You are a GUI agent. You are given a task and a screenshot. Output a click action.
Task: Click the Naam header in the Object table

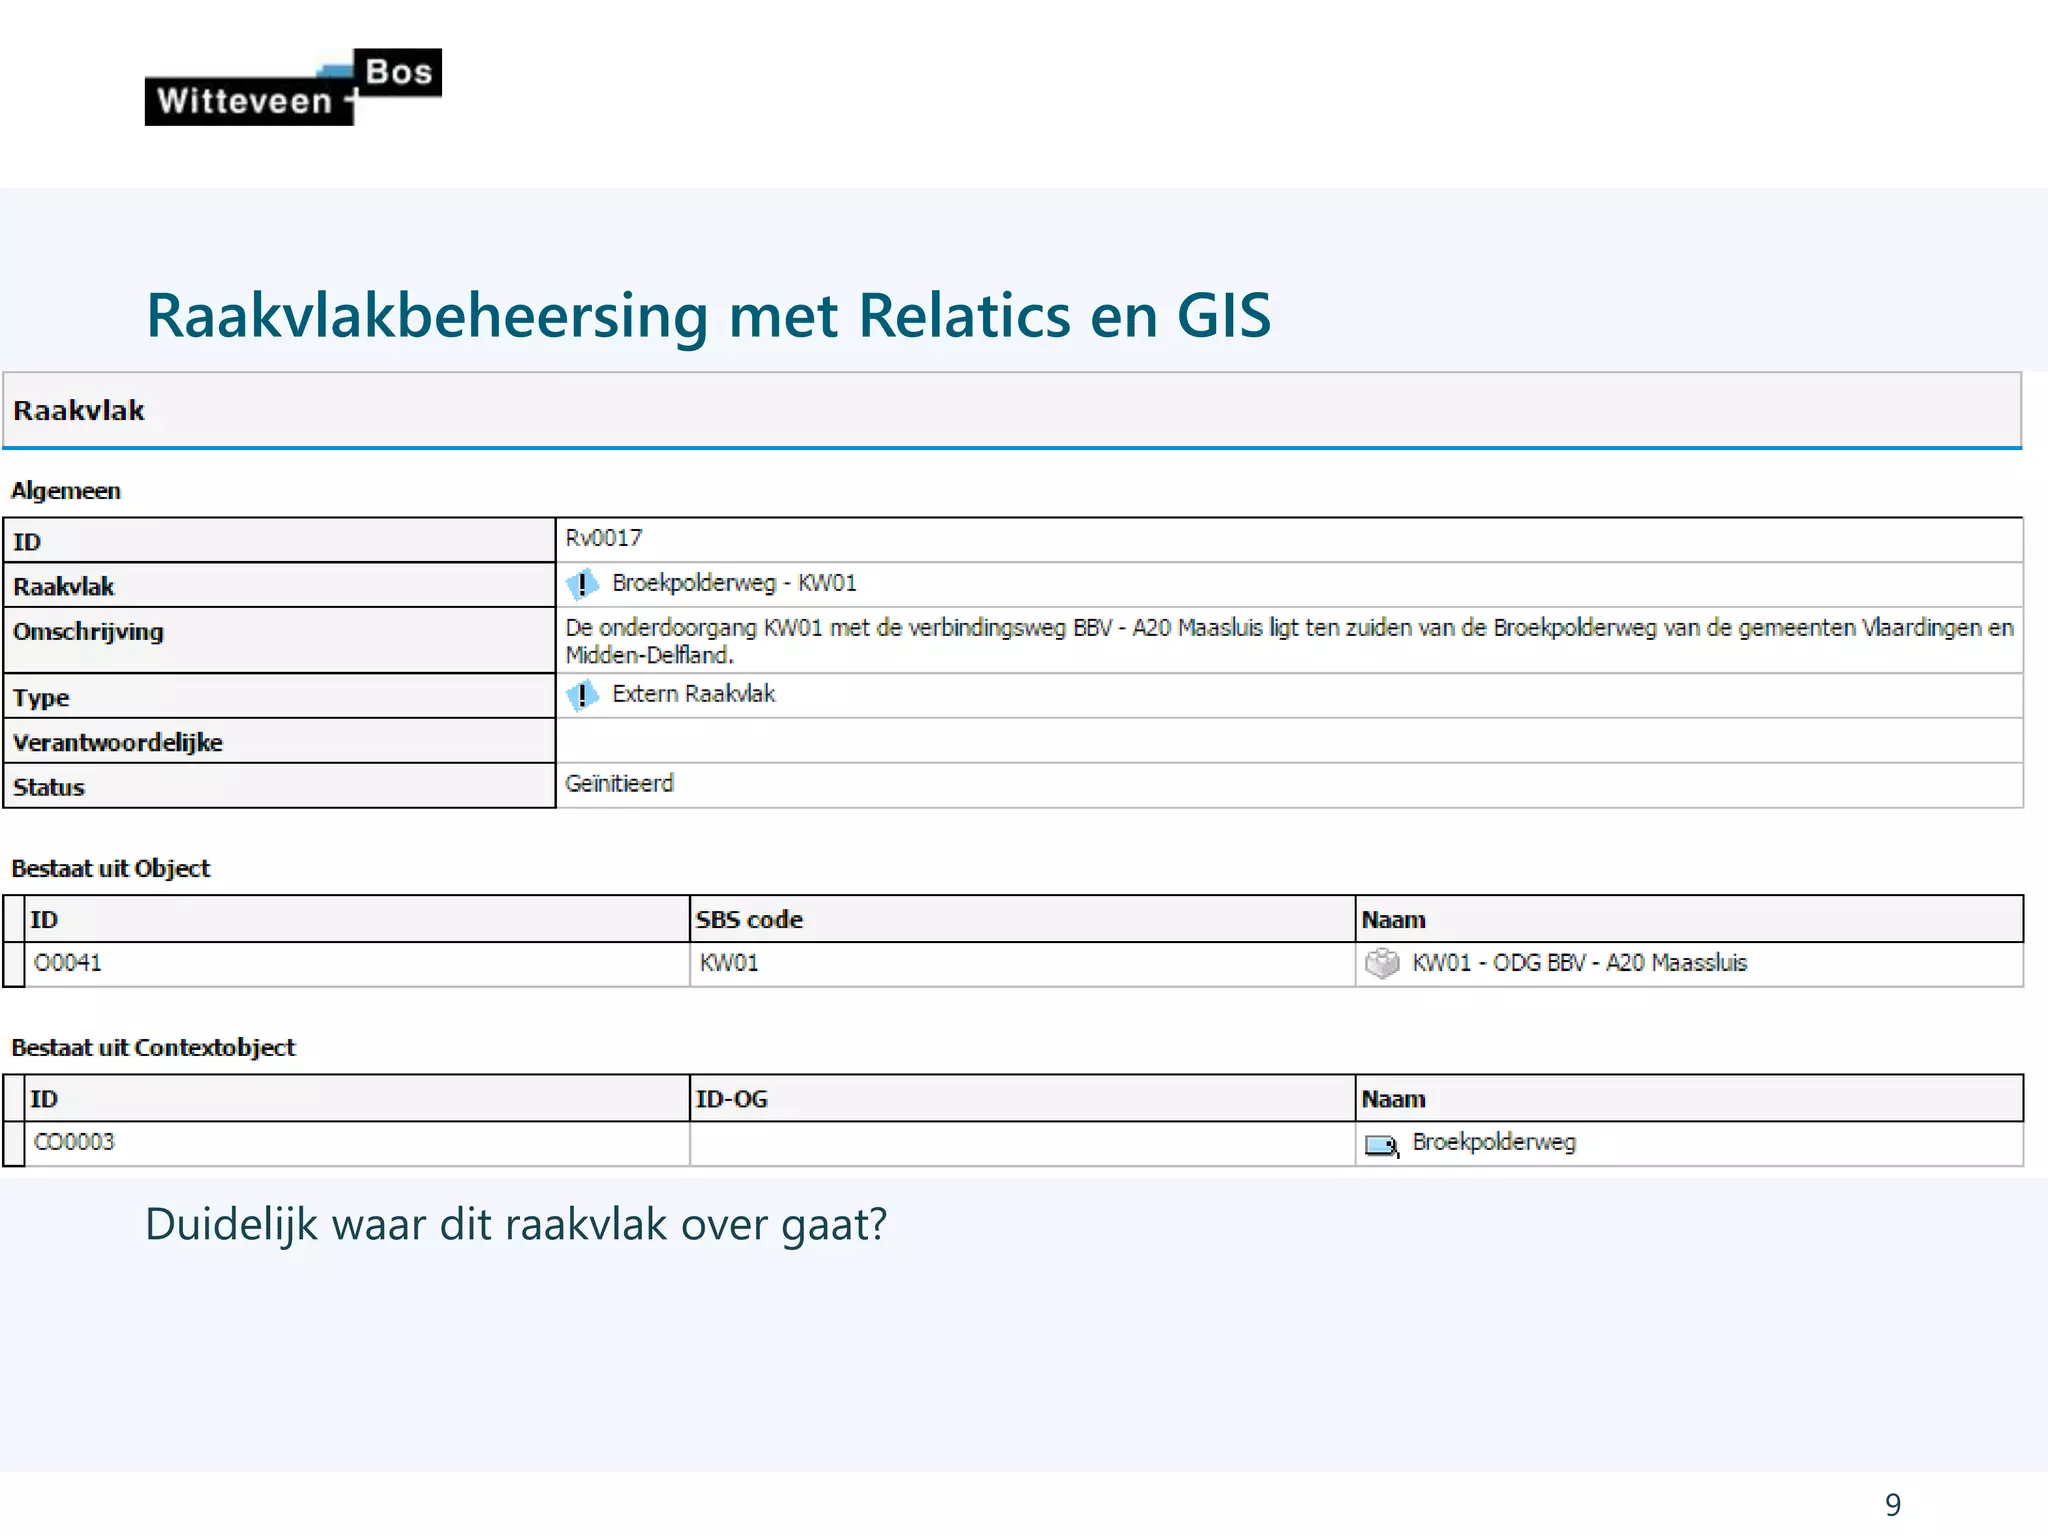tap(1689, 919)
